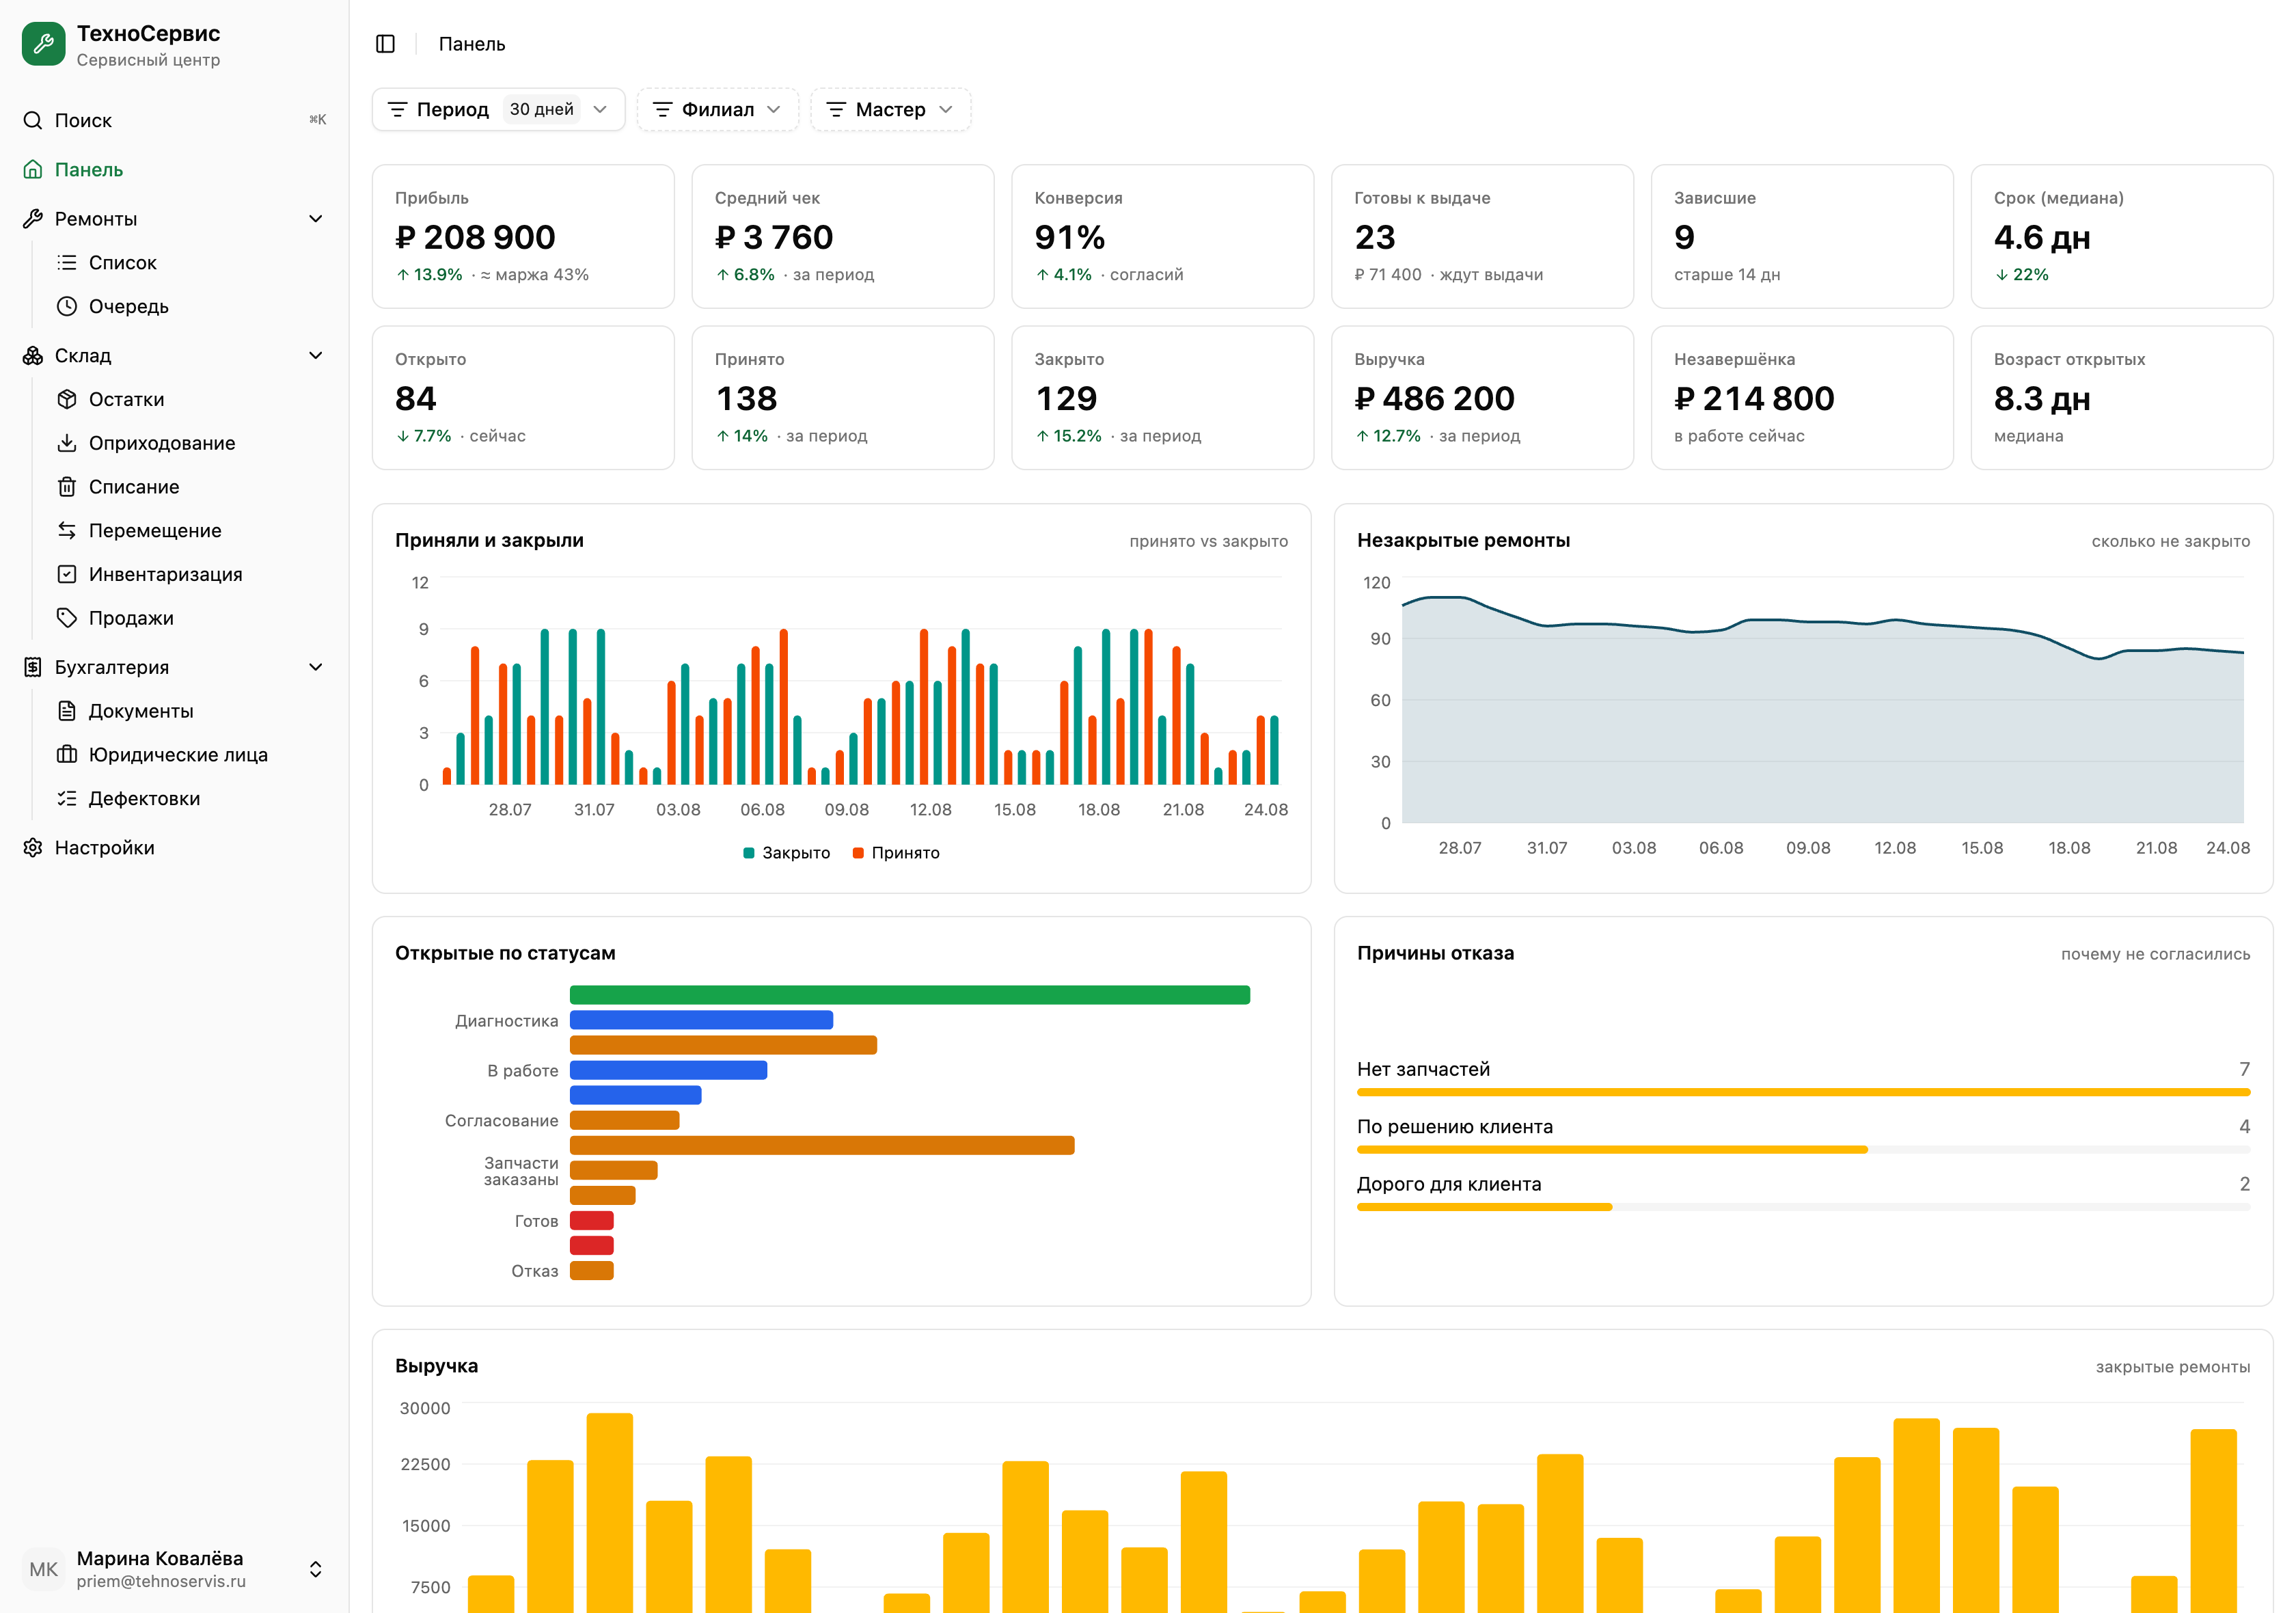Click the Закрыто 129 card
This screenshot has width=2296, height=1613.
click(1163, 398)
